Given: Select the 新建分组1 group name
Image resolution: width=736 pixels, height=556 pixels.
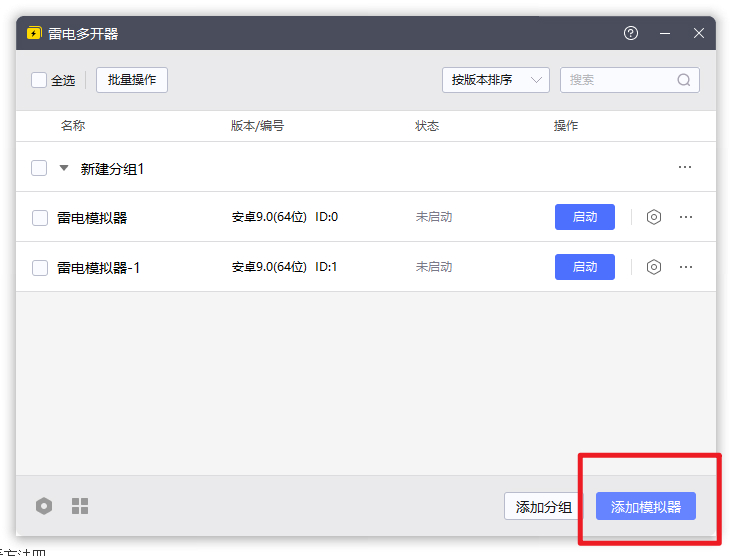Looking at the screenshot, I should (x=112, y=169).
